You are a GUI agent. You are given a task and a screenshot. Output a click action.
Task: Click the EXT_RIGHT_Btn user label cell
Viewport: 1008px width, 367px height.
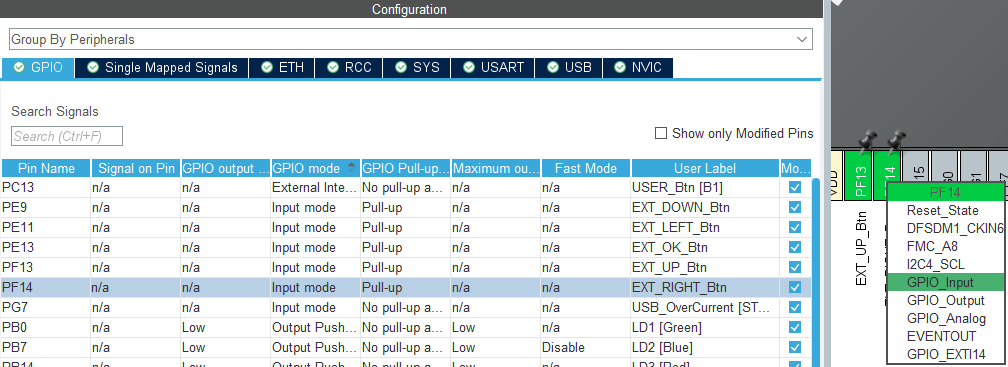pyautogui.click(x=705, y=287)
